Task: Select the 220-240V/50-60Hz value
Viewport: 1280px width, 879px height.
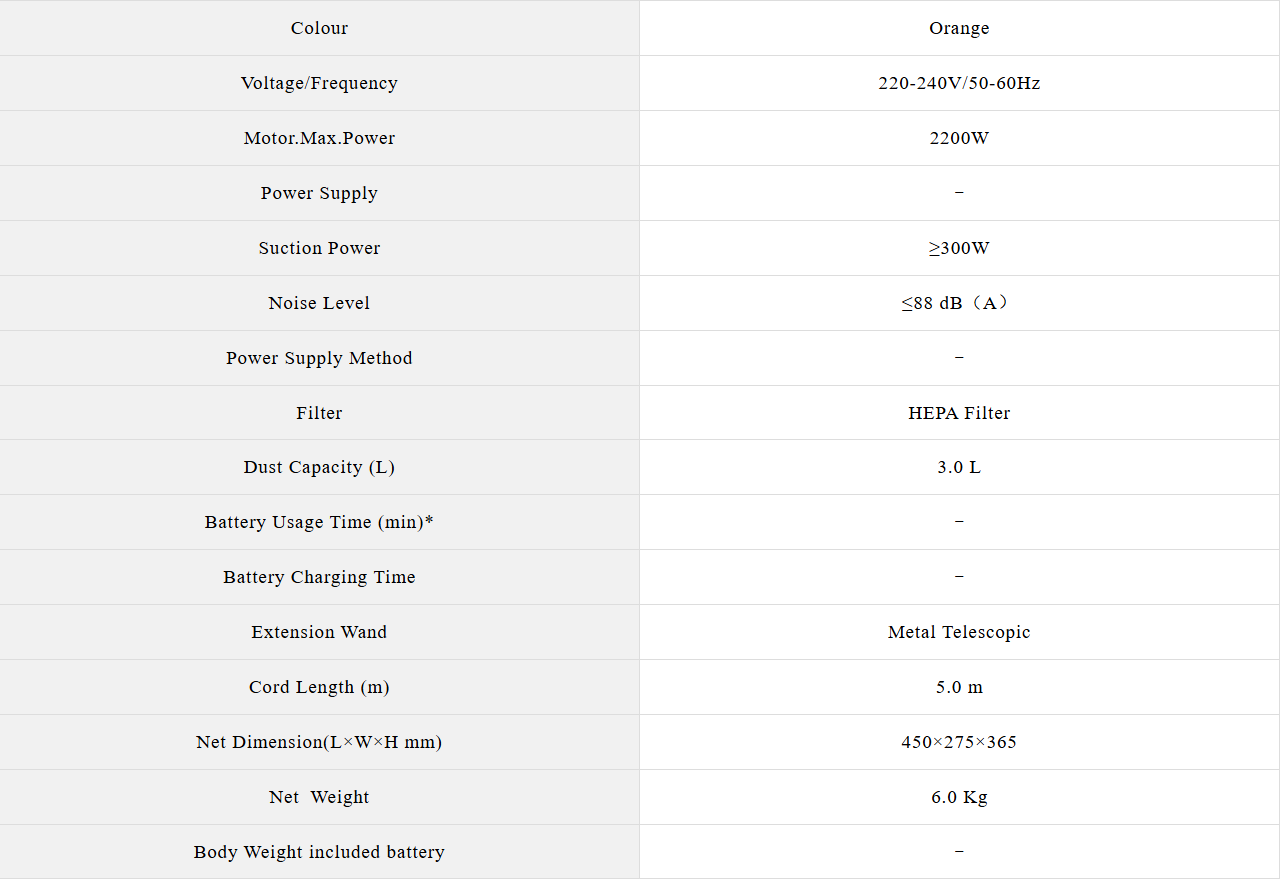Action: (x=959, y=83)
